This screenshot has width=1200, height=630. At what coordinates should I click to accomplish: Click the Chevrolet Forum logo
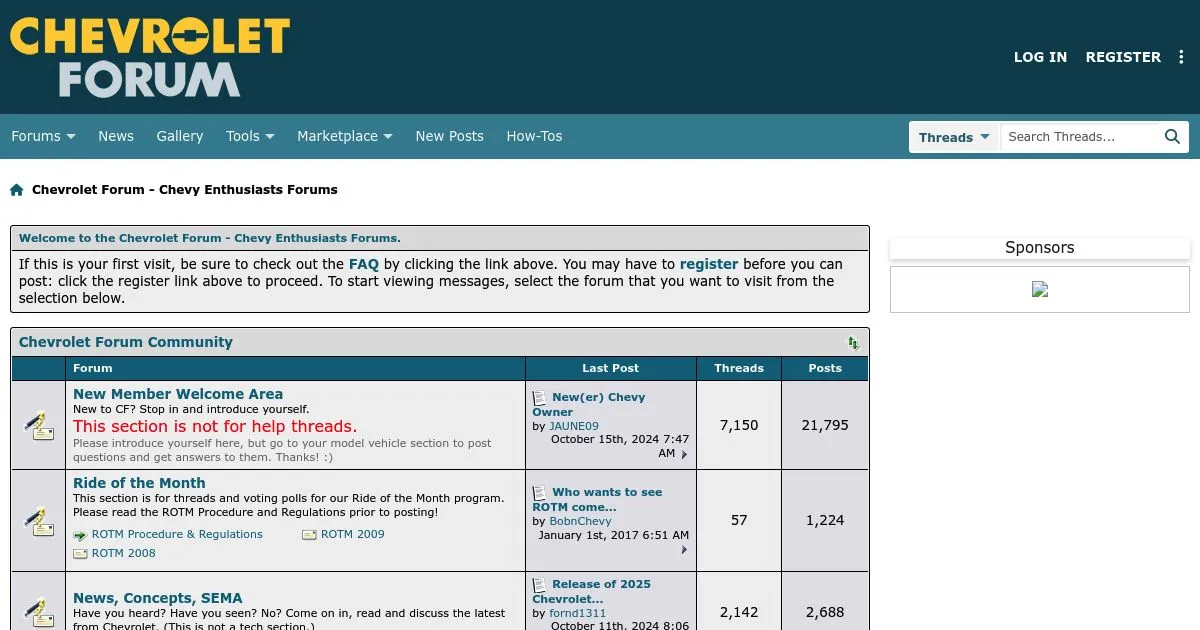150,57
